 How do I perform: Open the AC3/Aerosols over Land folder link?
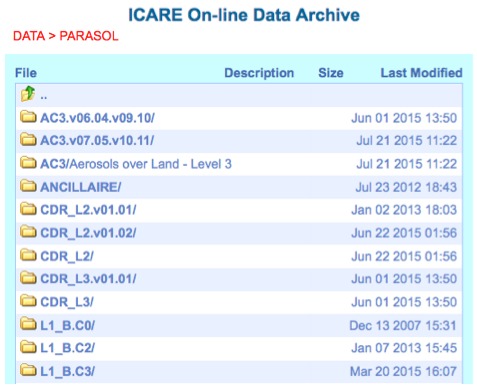(136, 164)
